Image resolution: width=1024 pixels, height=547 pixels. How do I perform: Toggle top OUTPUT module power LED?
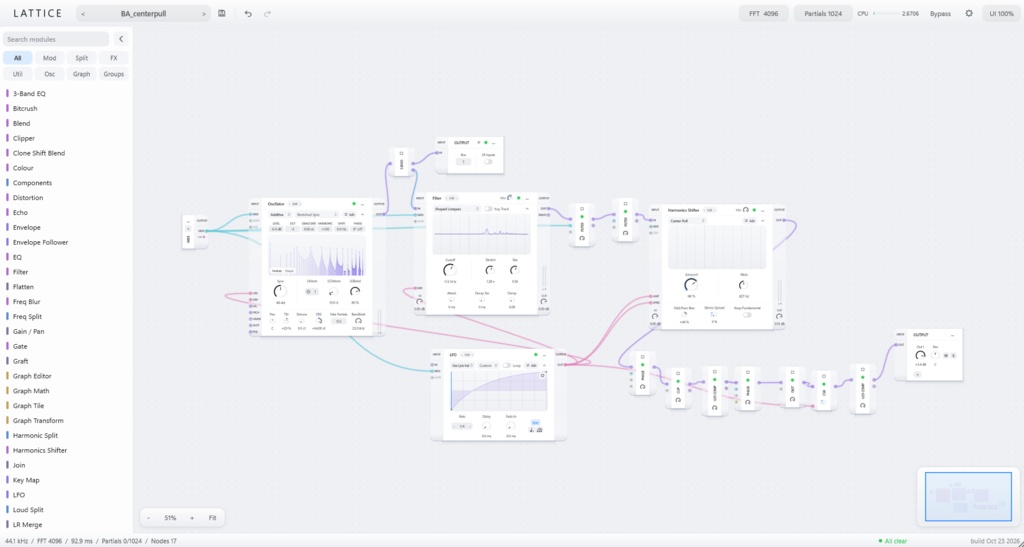[x=486, y=142]
